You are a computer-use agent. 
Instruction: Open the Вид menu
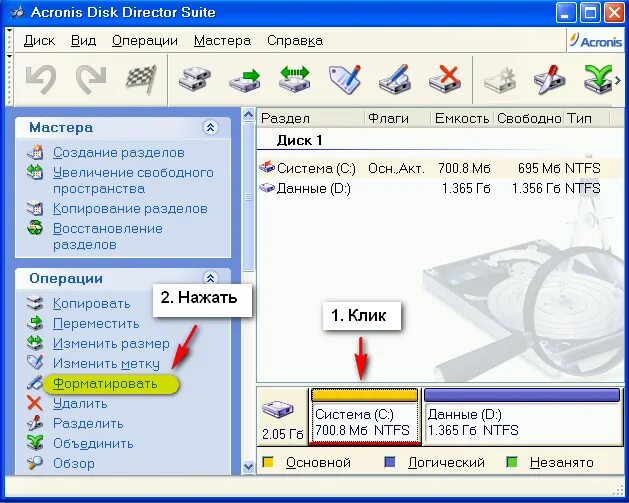tap(83, 41)
